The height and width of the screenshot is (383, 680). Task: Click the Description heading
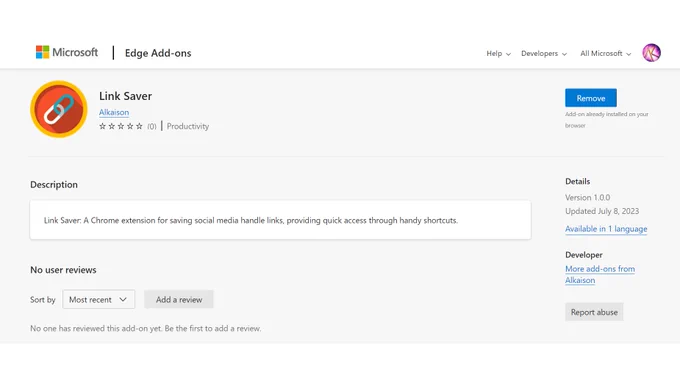coord(54,185)
